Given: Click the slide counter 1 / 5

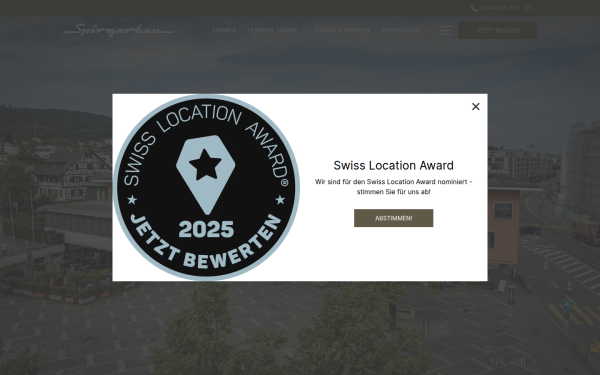Looking at the screenshot, I should (x=497, y=362).
